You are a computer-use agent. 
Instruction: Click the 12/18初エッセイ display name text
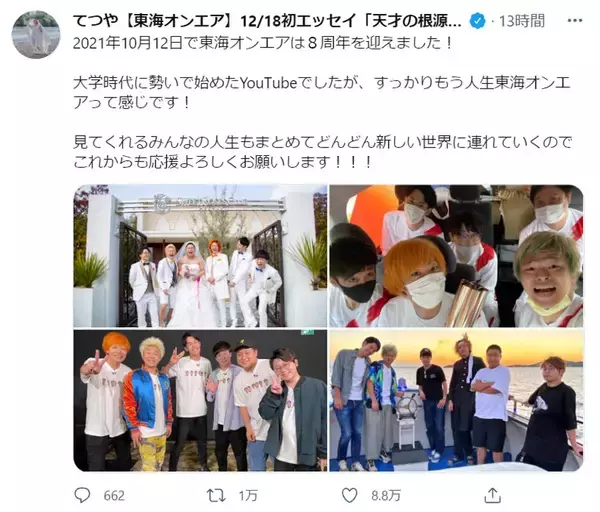pyautogui.click(x=351, y=21)
